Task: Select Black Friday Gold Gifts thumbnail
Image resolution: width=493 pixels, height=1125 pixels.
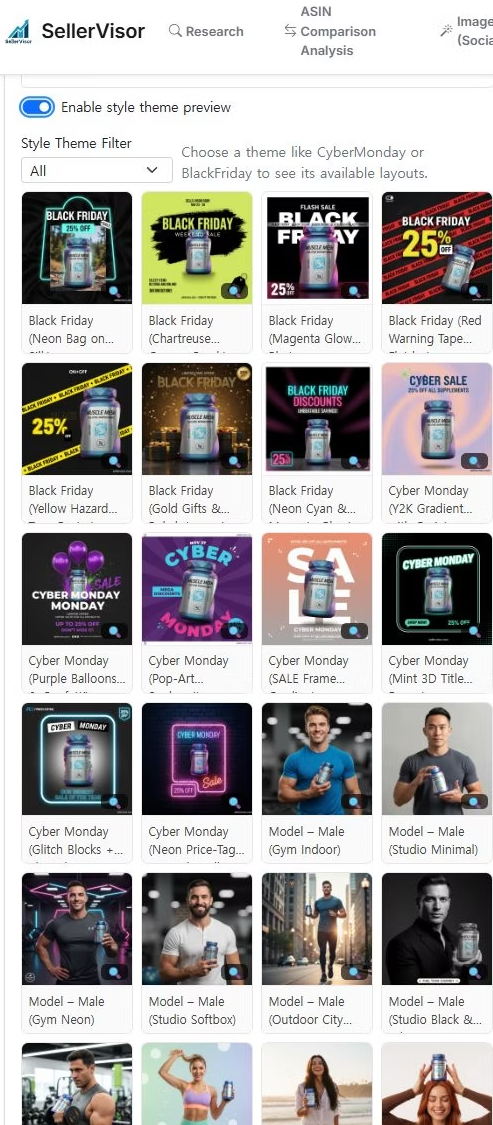Action: 197,419
